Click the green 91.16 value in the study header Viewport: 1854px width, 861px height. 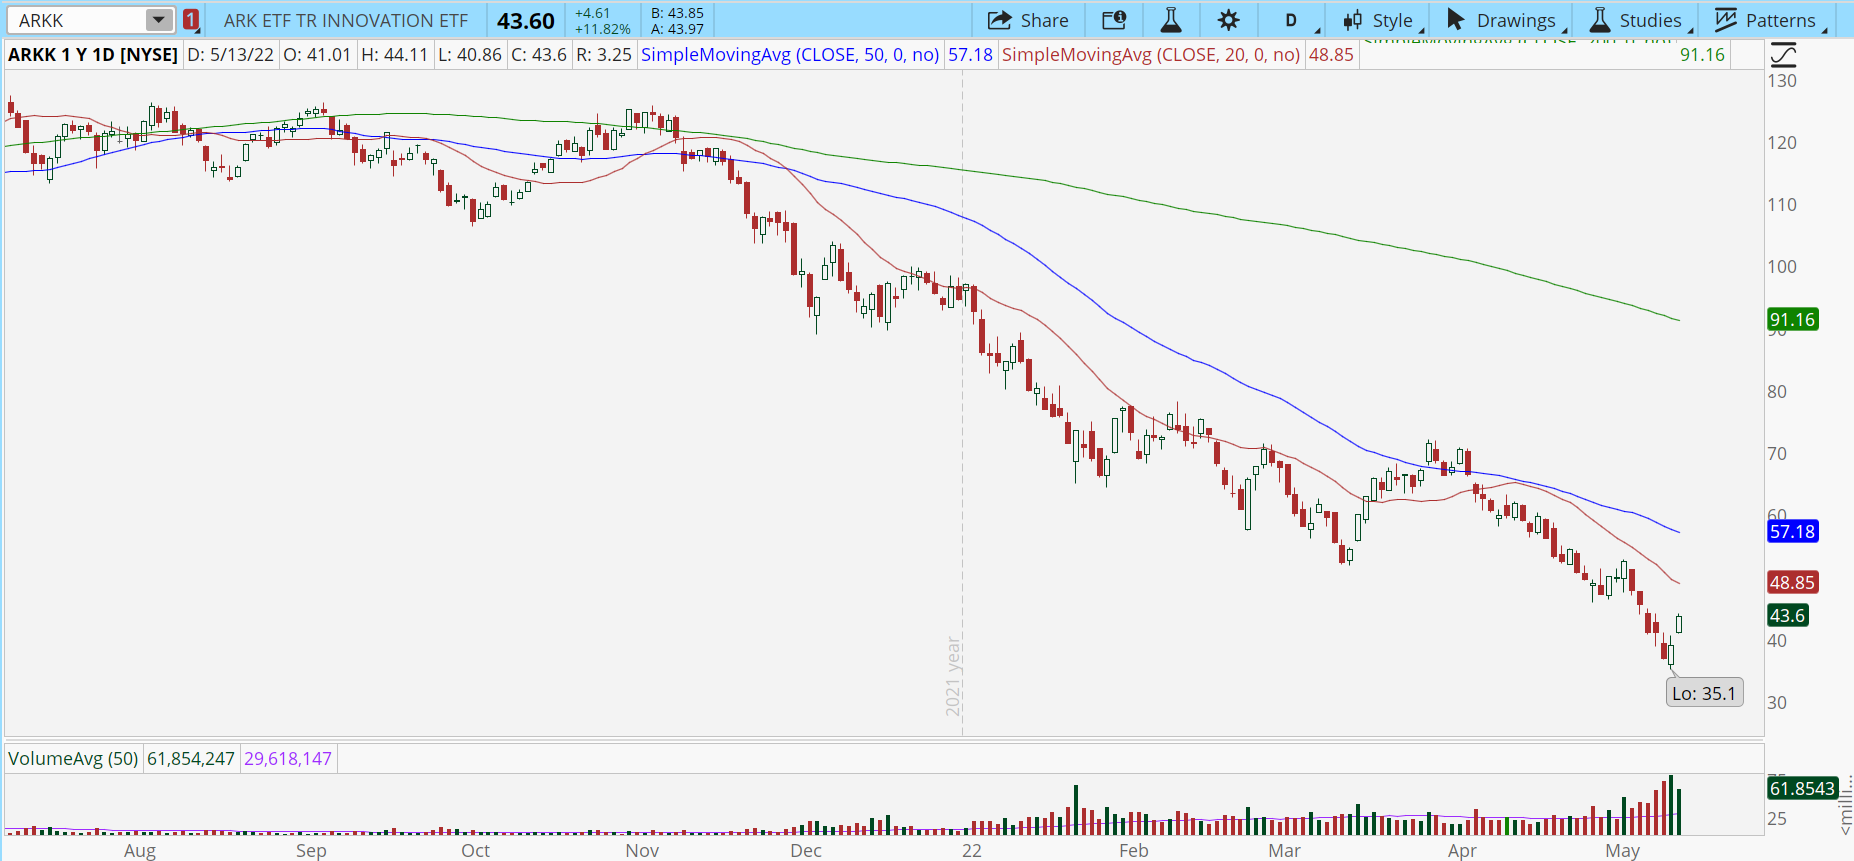[x=1703, y=55]
